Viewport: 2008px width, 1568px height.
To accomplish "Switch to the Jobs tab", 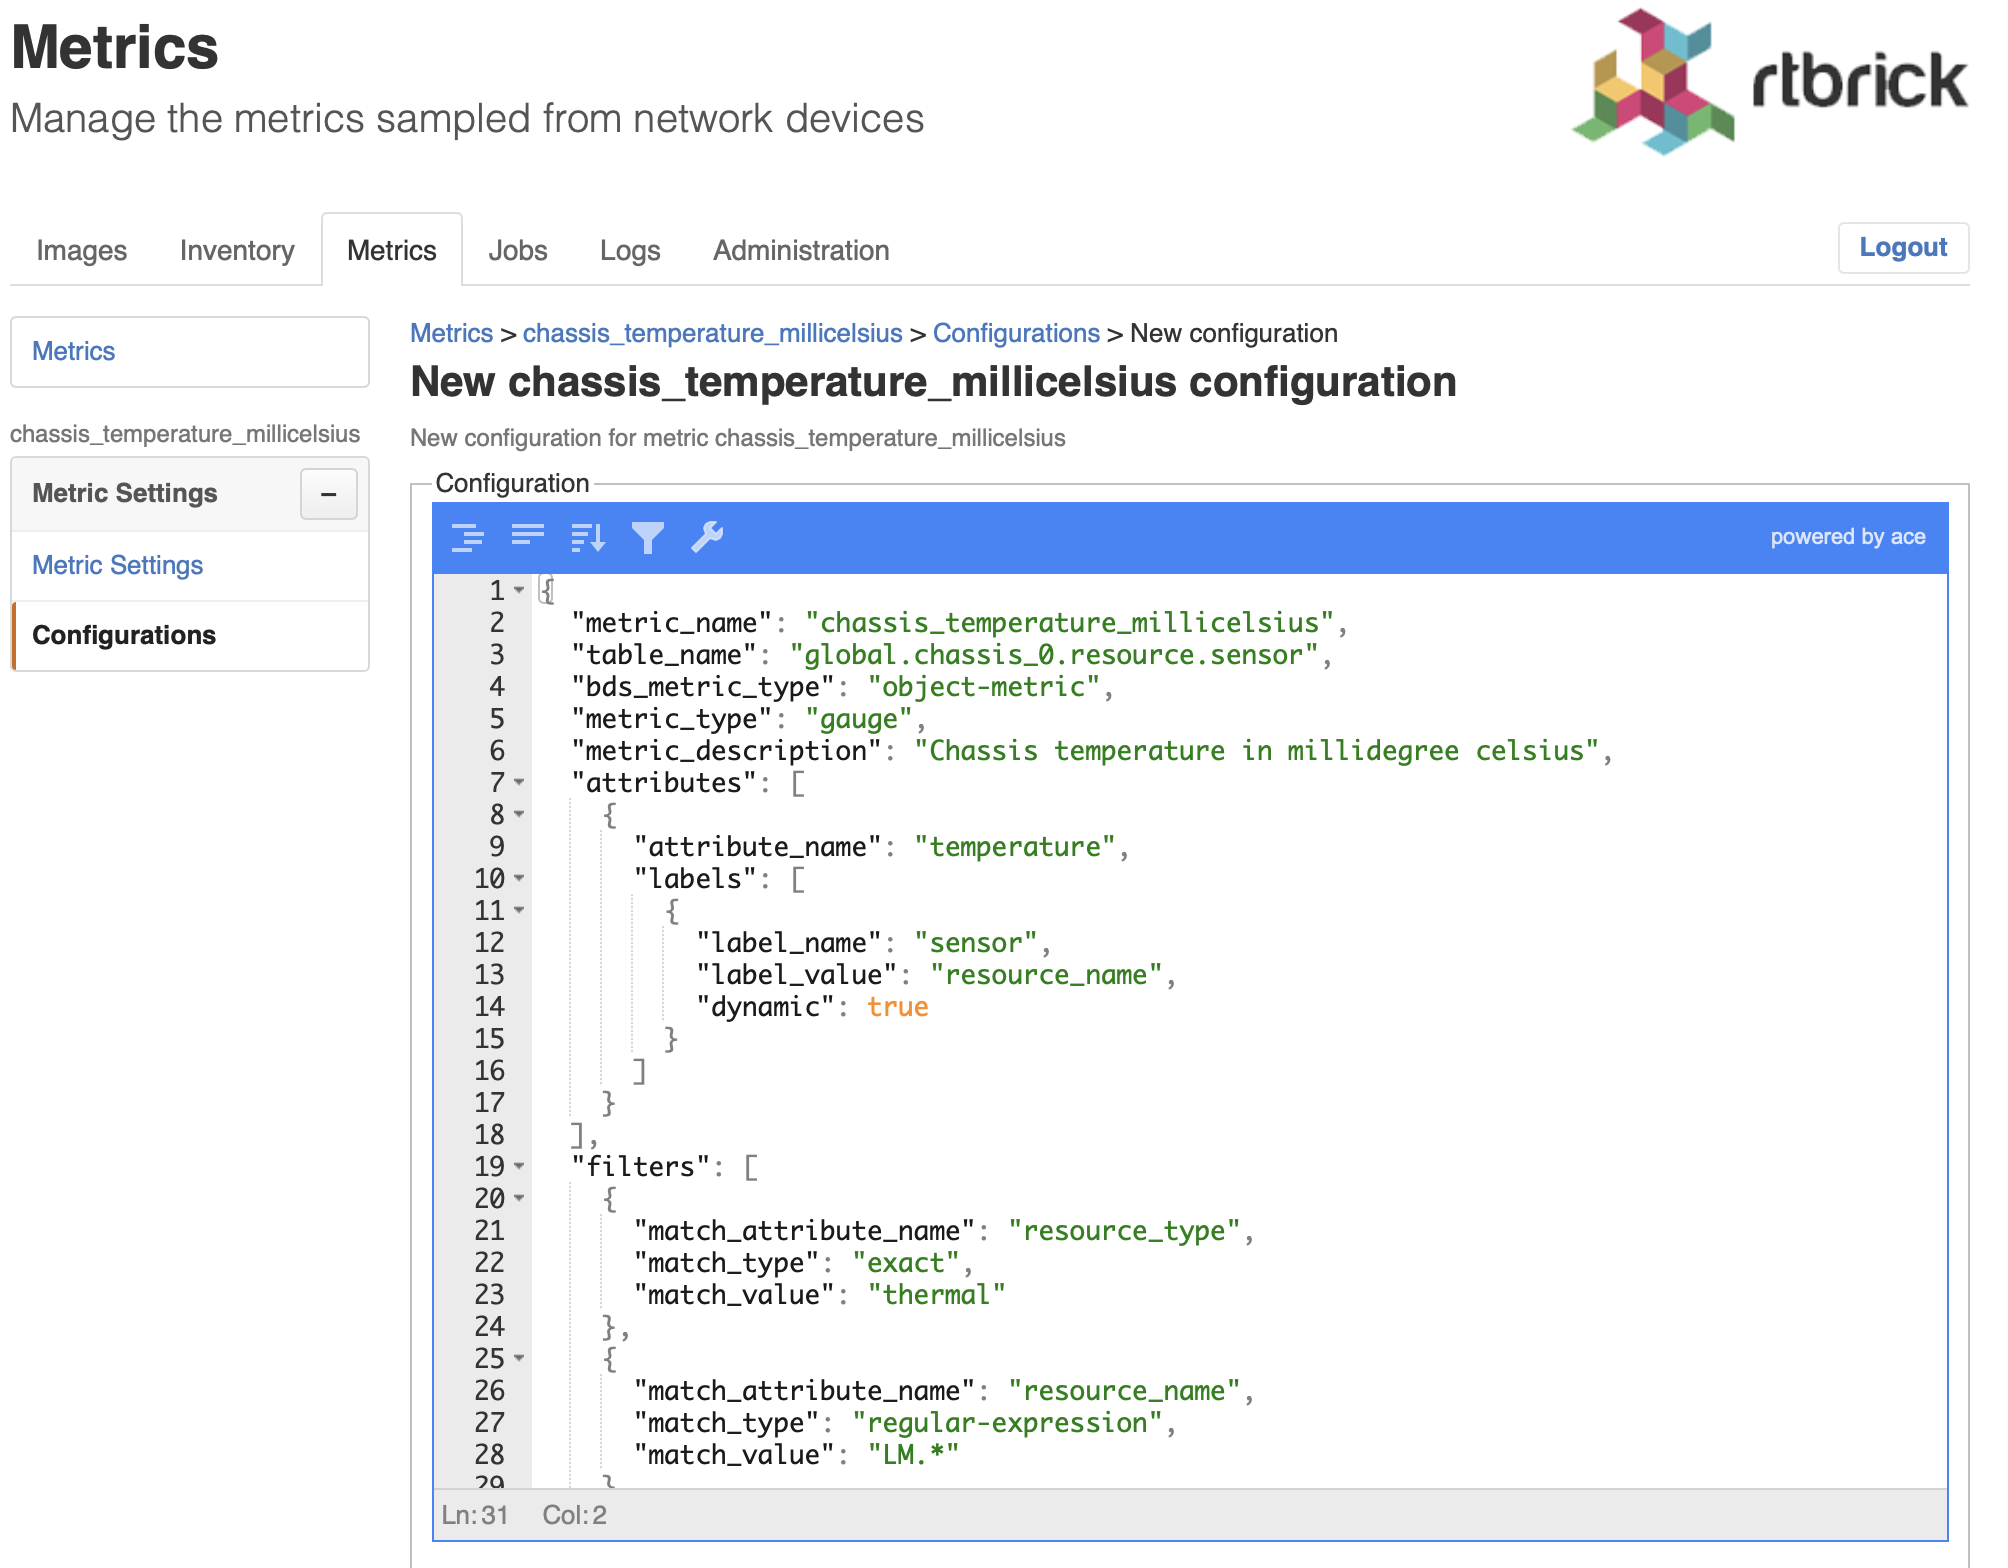I will (518, 250).
